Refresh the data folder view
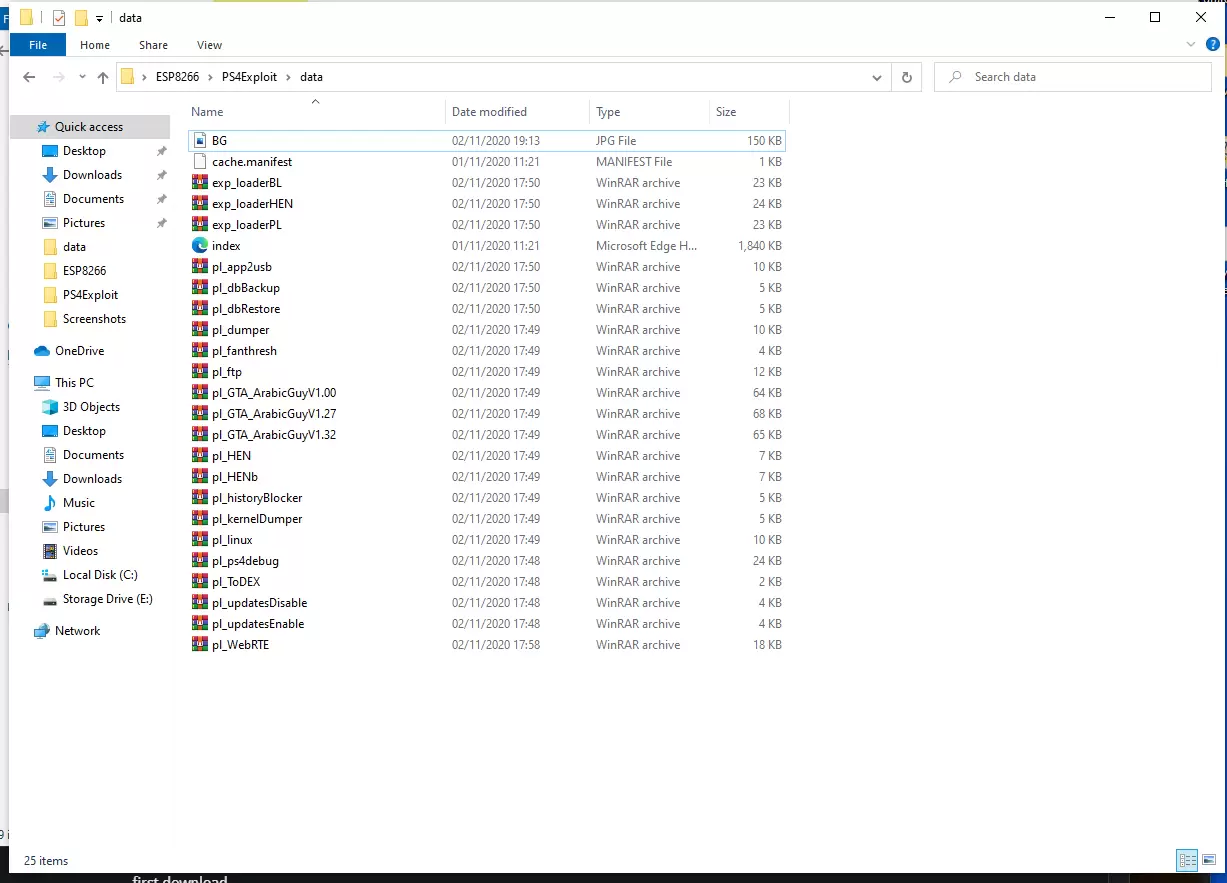Image resolution: width=1227 pixels, height=883 pixels. (x=907, y=77)
